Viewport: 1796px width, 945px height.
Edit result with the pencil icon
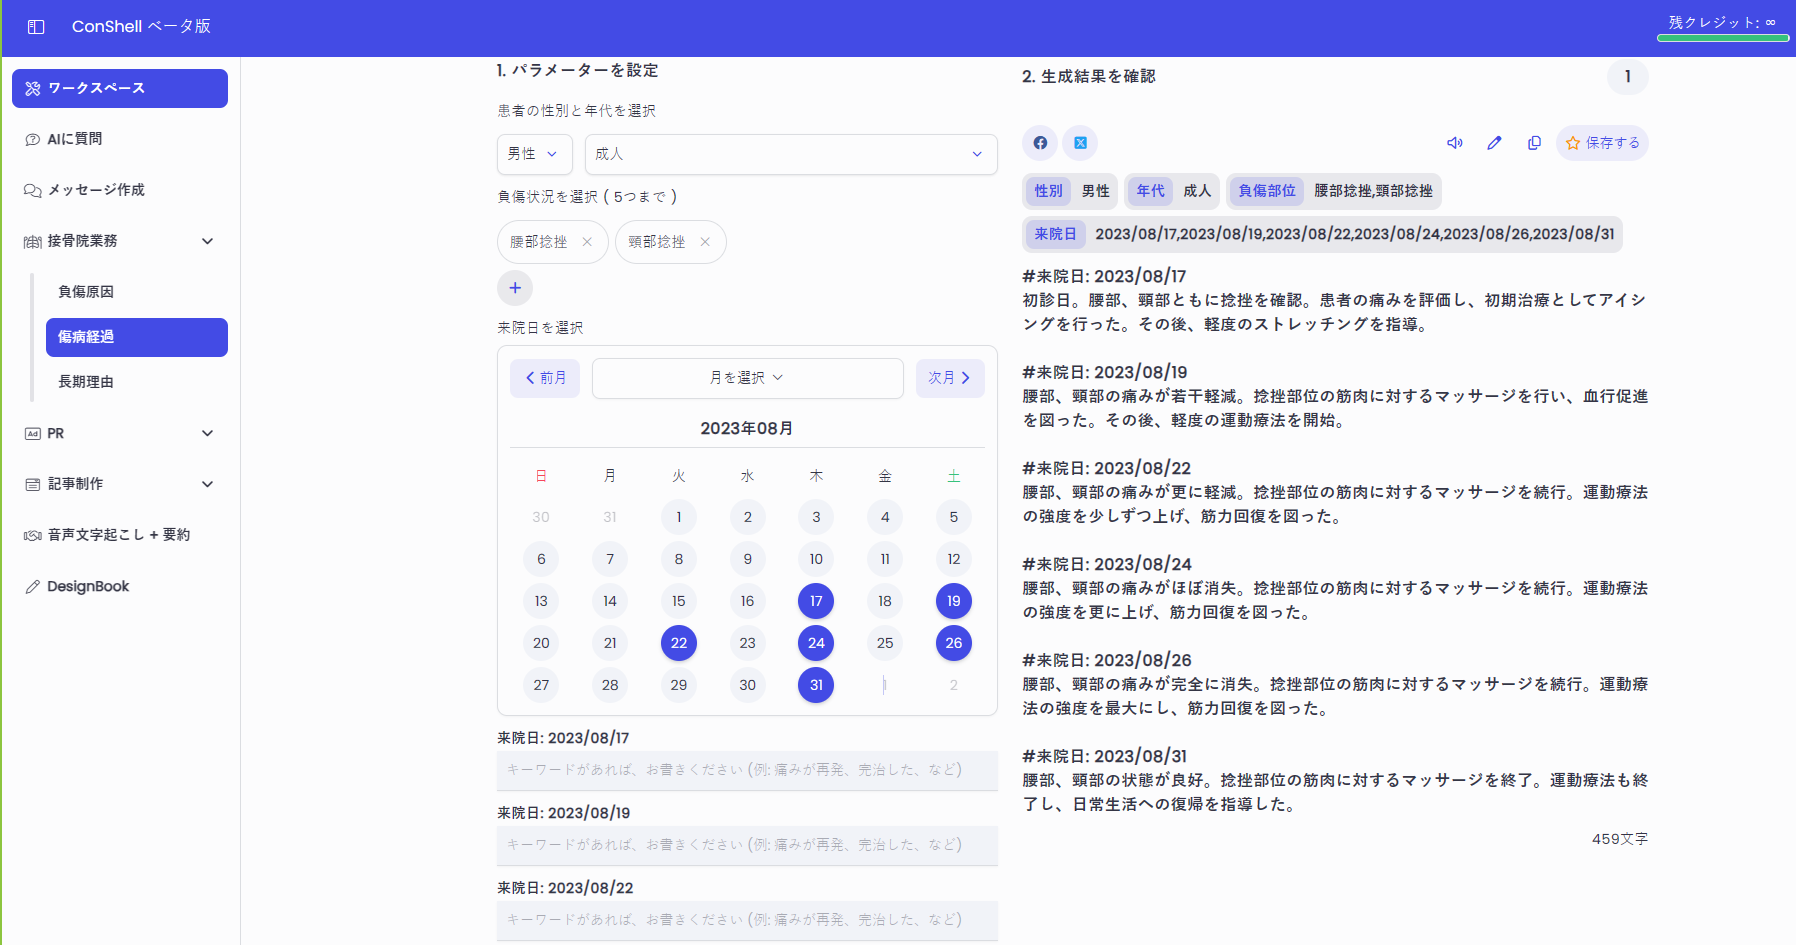(x=1494, y=143)
